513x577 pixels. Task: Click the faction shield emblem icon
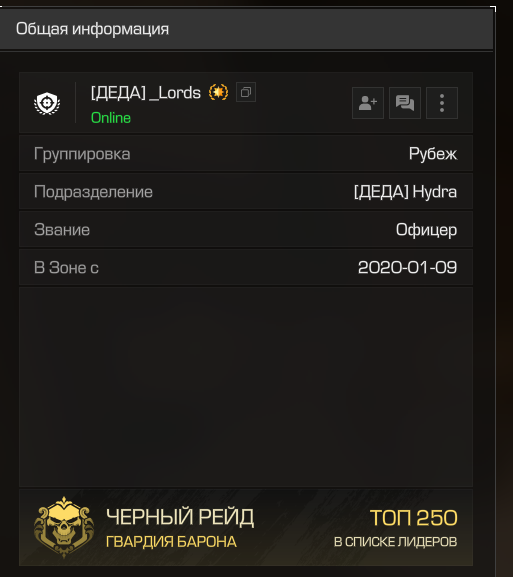(47, 103)
